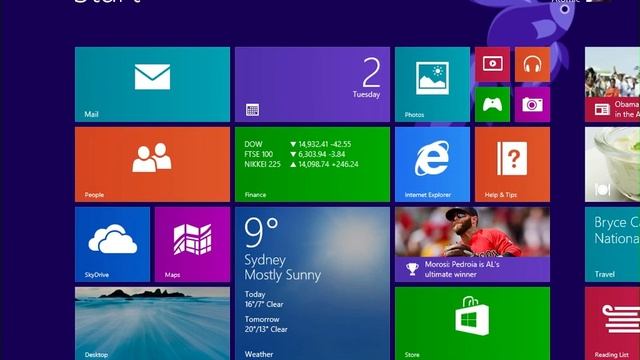
Task: Click the FTSE 100 index row
Action: click(x=295, y=154)
